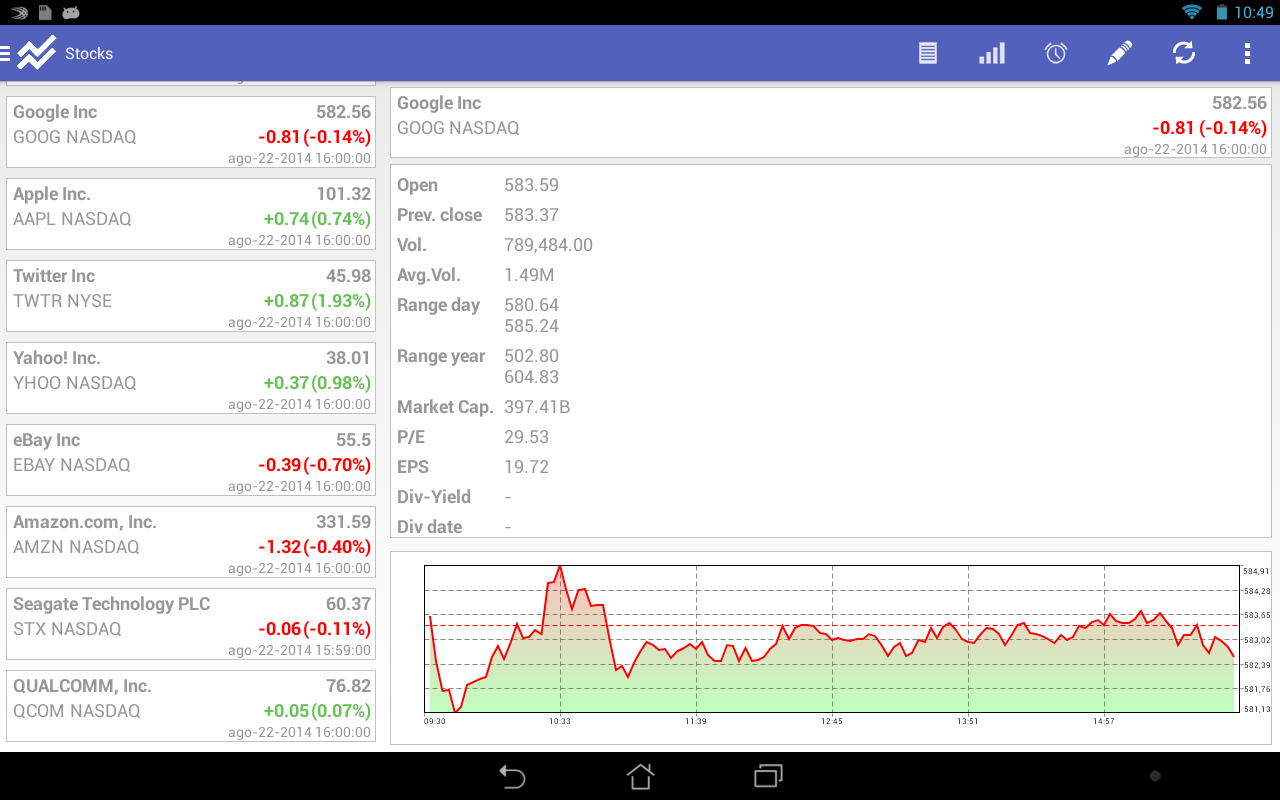1280x800 pixels.
Task: Select the Twitter Inc stock row
Action: coord(191,296)
